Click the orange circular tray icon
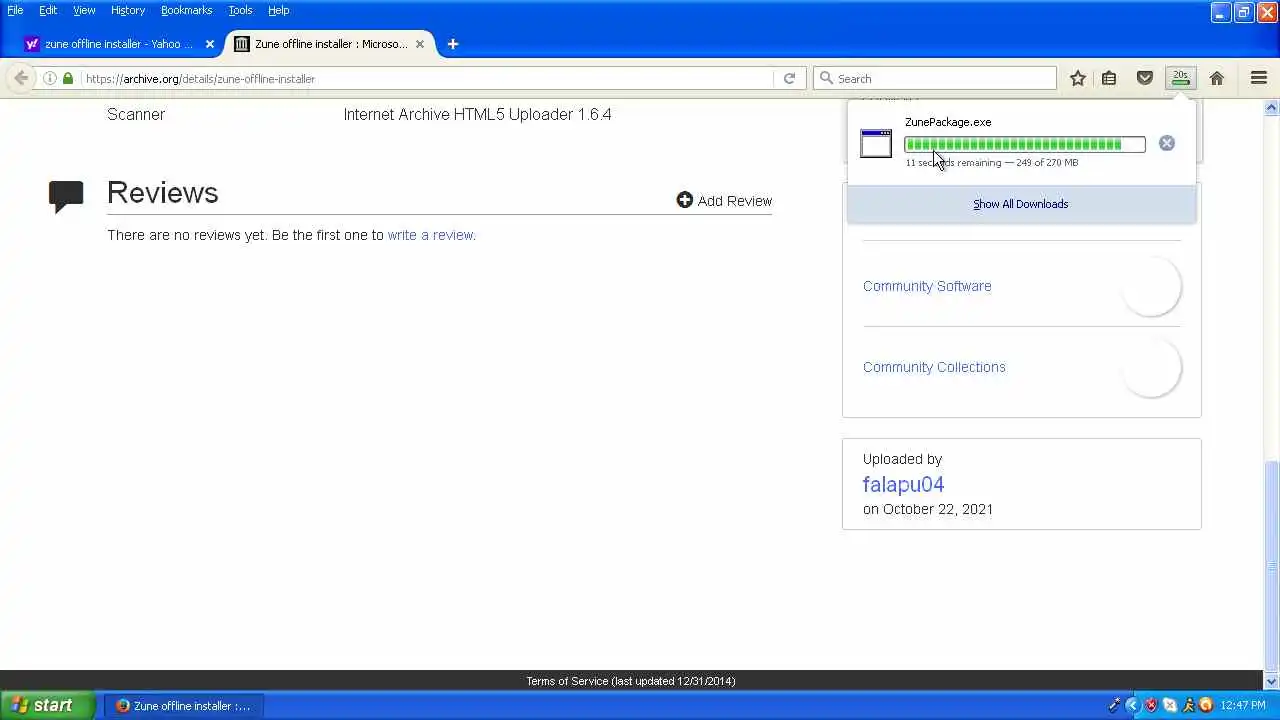1280x720 pixels. click(x=1206, y=705)
